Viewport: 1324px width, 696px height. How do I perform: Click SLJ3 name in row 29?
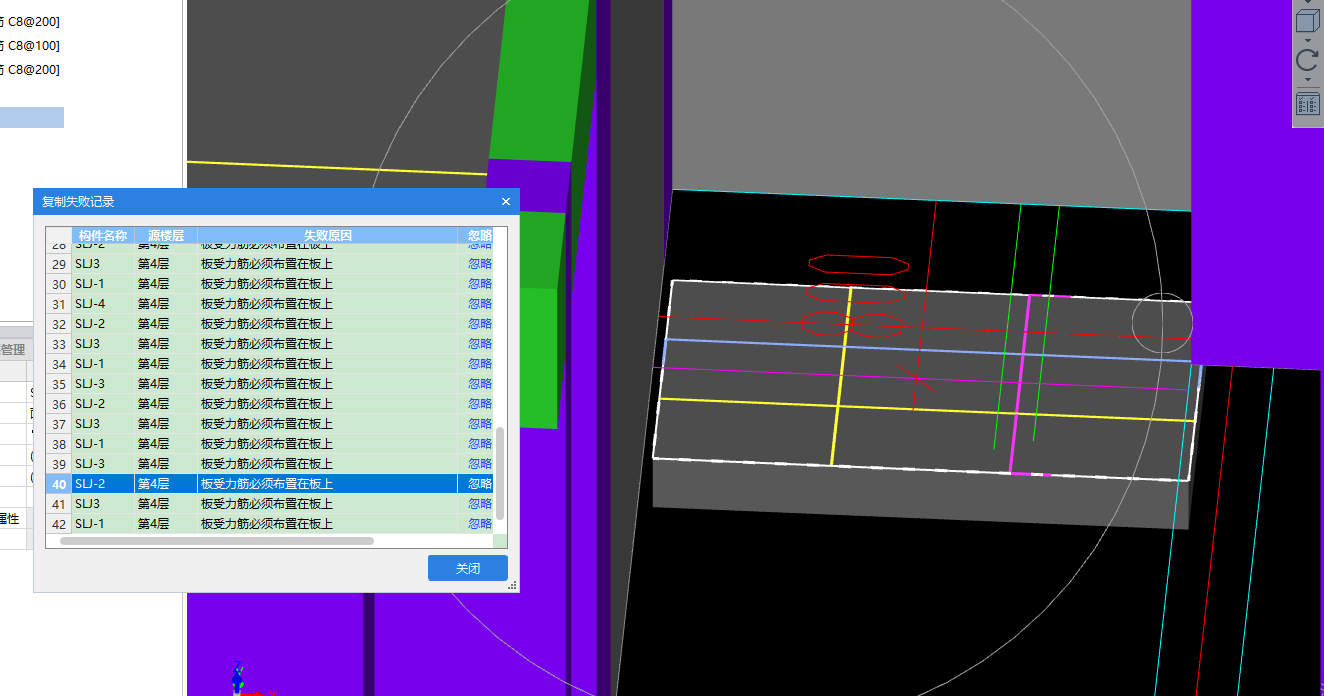[87, 264]
